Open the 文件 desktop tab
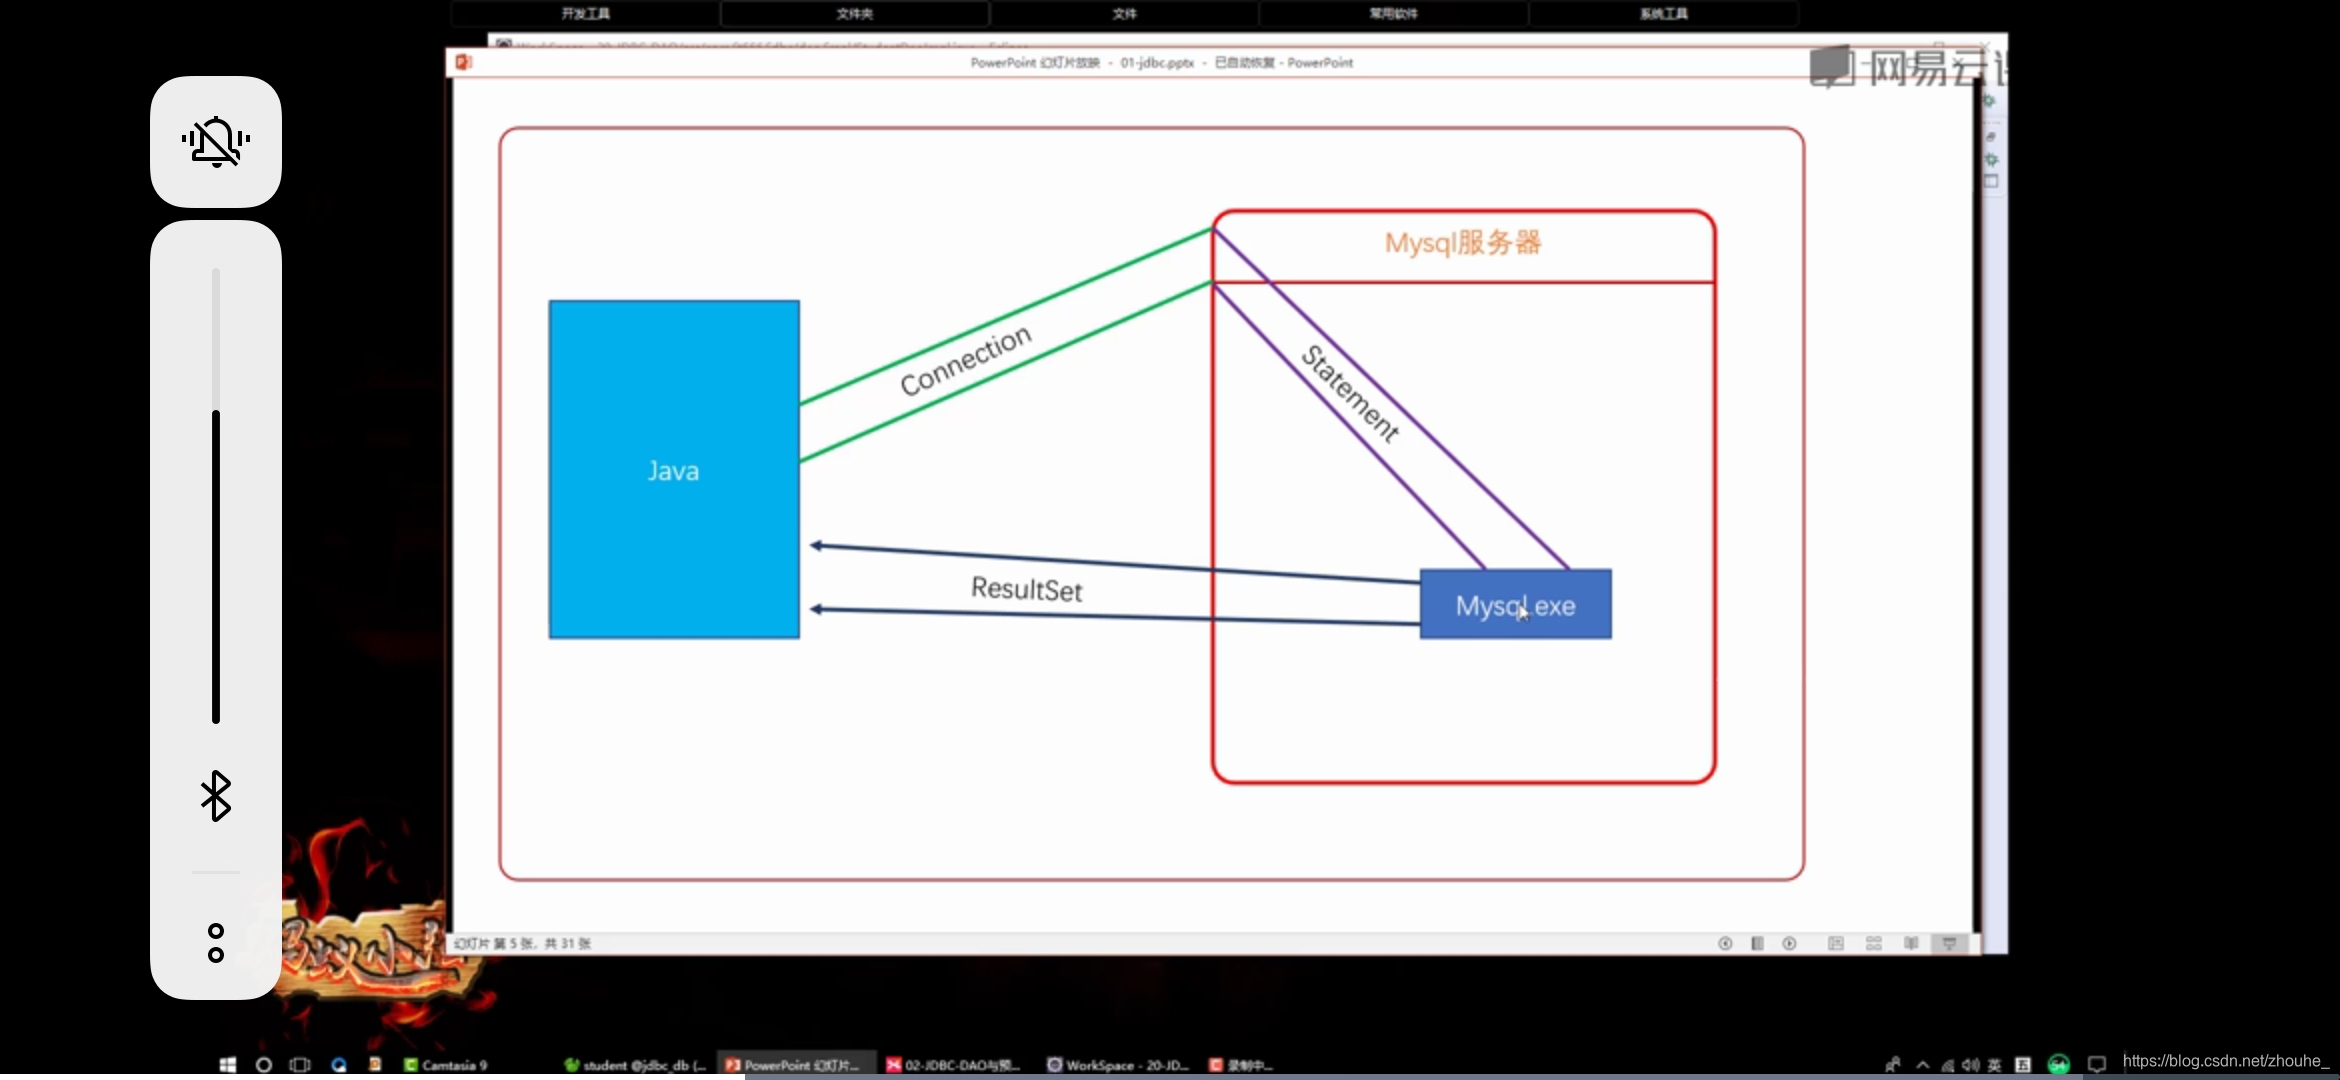 tap(1125, 13)
